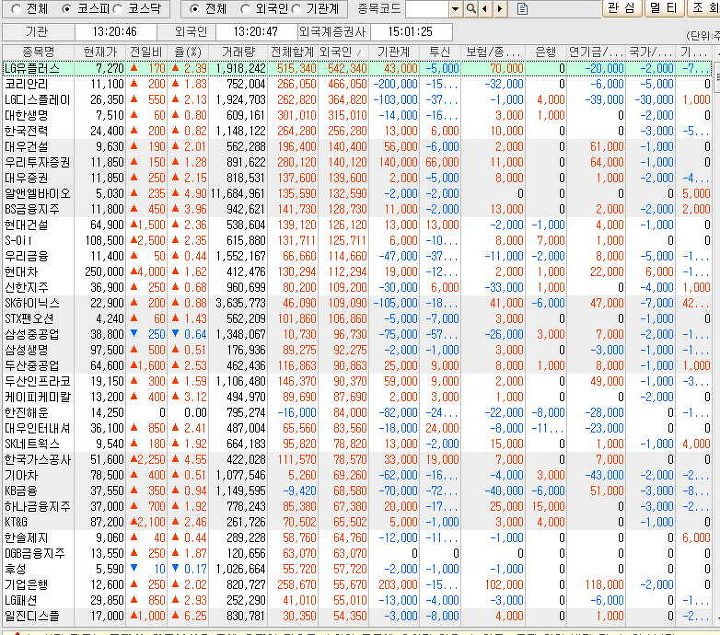Sort by 투신 column header

440,52
